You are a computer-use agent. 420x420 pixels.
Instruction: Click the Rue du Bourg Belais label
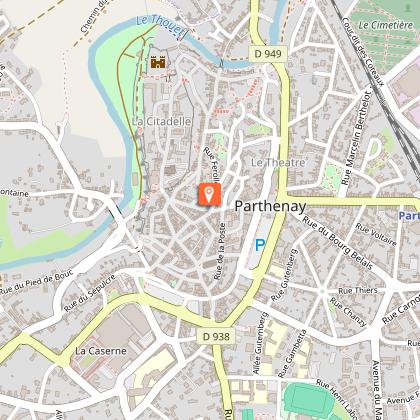[337, 243]
